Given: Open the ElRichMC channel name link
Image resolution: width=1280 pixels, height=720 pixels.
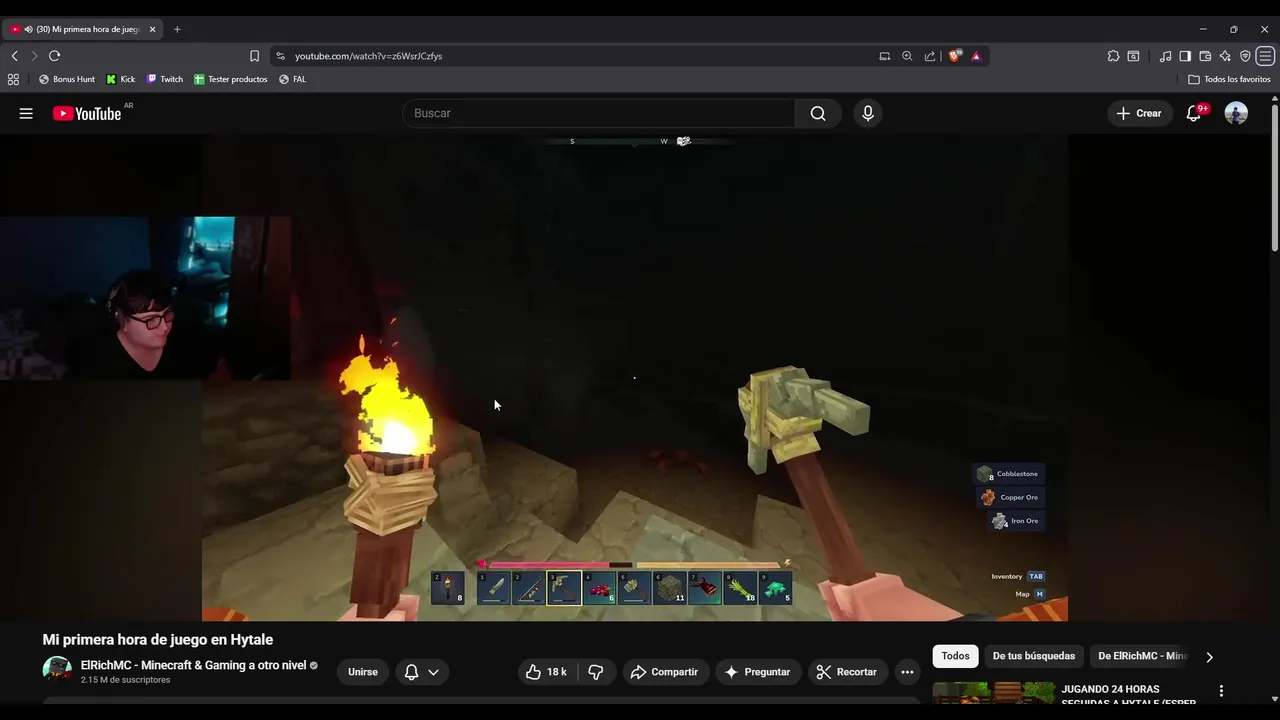Looking at the screenshot, I should point(193,665).
